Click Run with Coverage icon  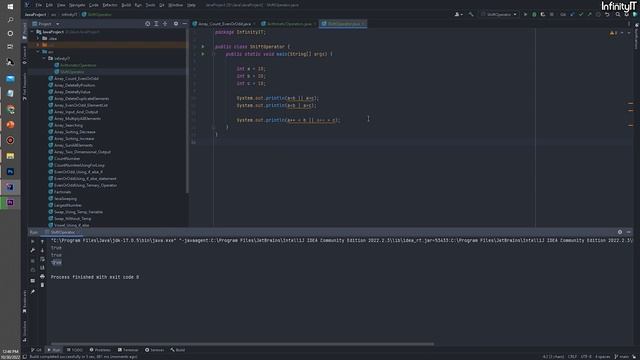(x=543, y=14)
